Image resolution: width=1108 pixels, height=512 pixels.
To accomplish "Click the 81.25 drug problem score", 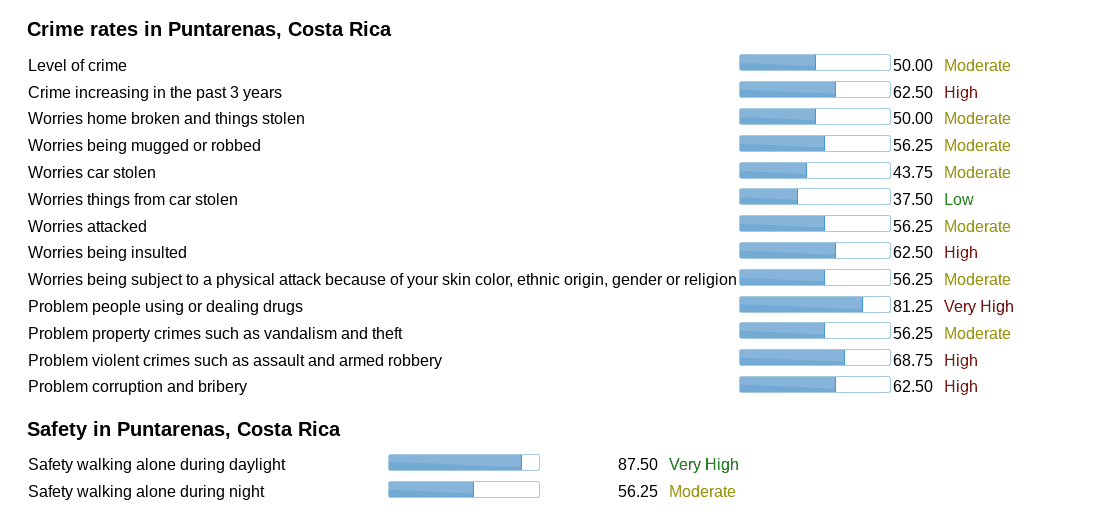I will tap(912, 306).
